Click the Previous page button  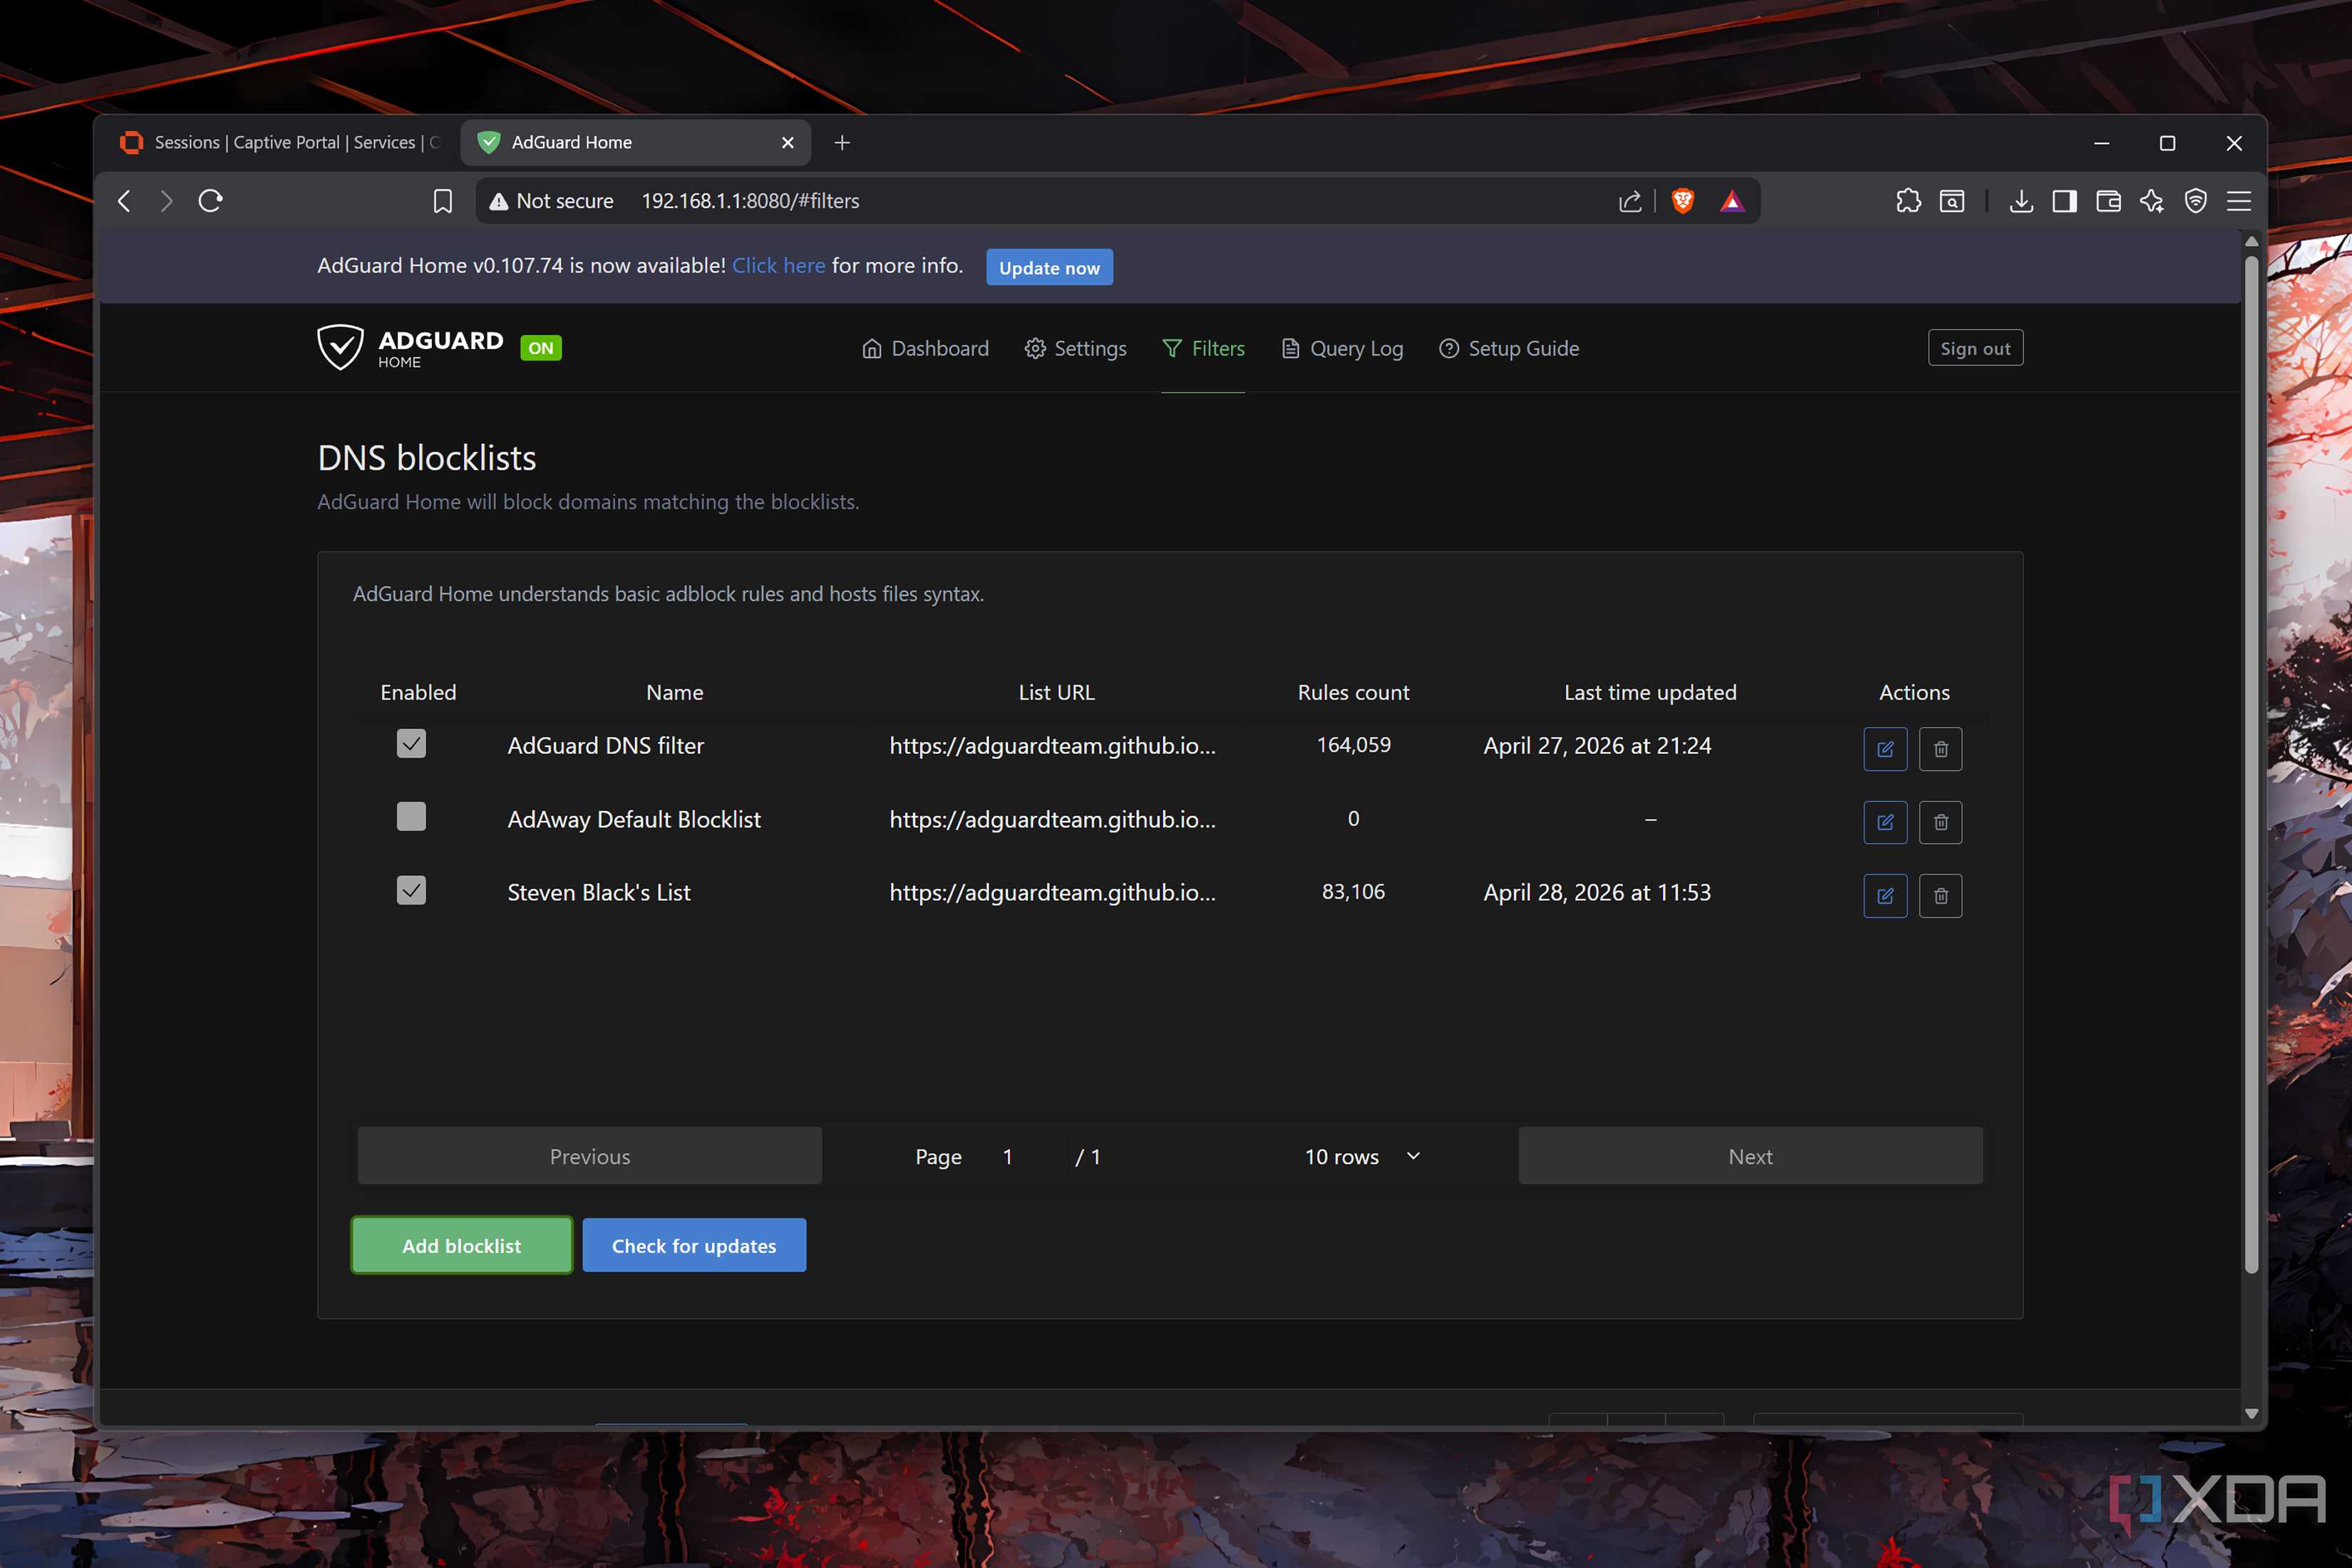point(590,1156)
